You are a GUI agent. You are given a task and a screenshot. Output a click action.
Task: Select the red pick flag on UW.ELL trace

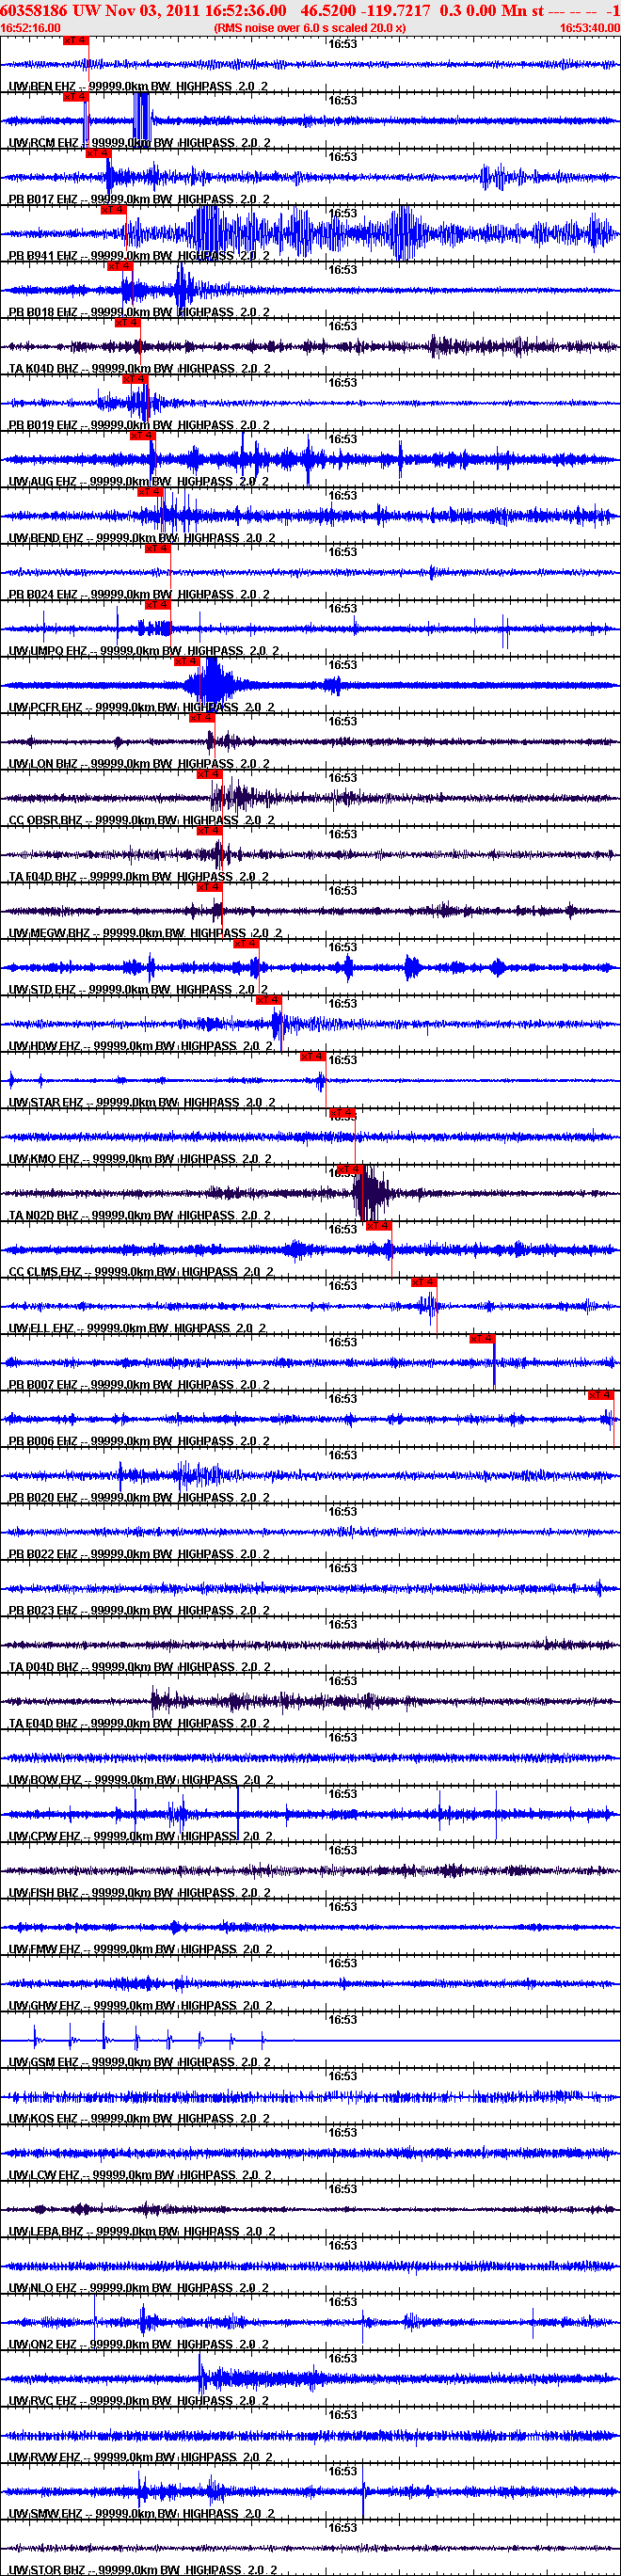(424, 1282)
